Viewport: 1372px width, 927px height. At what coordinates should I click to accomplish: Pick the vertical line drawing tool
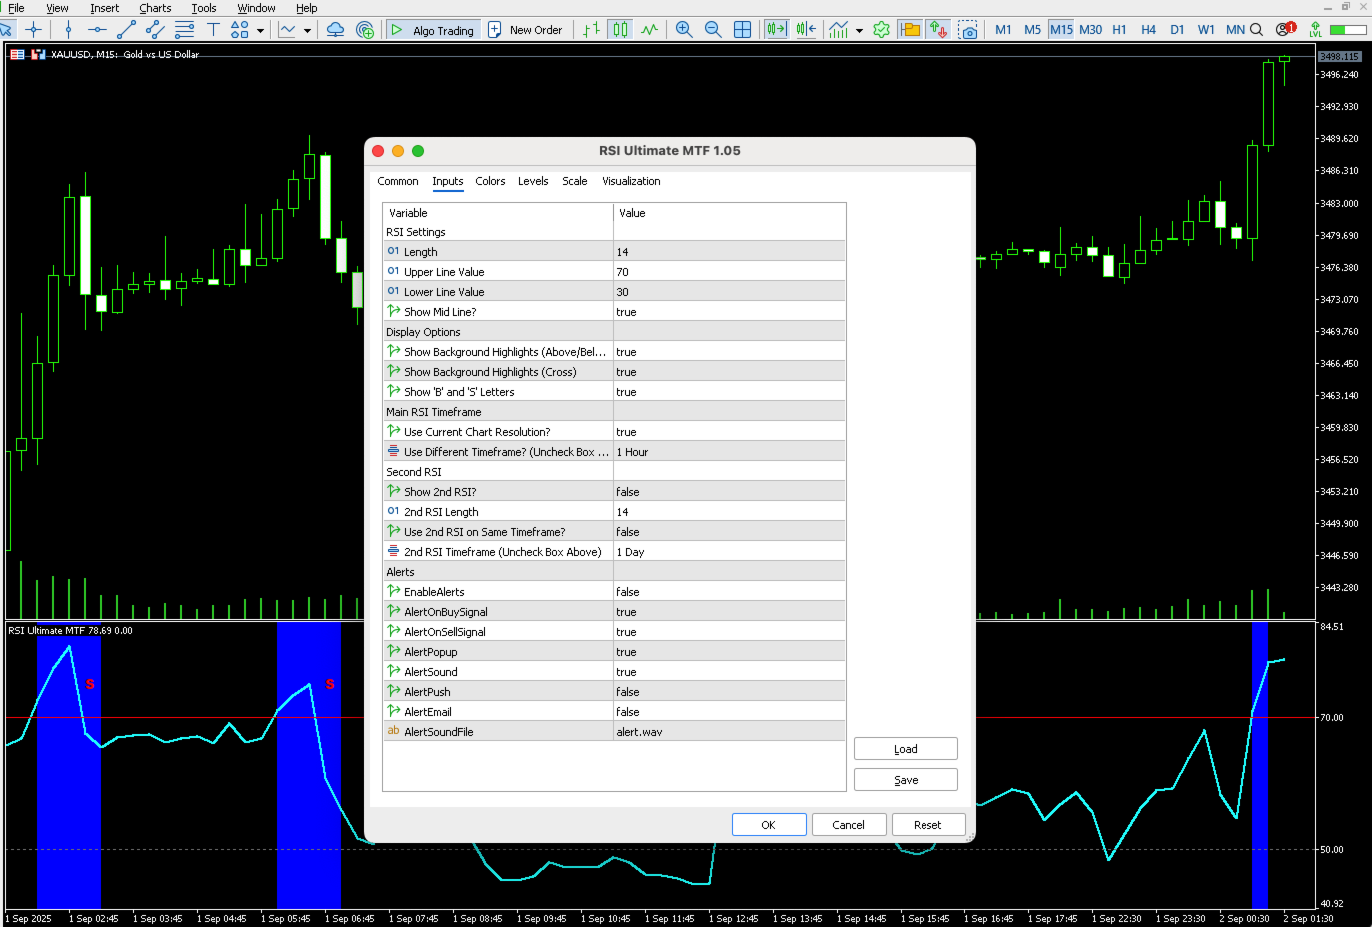[x=68, y=30]
